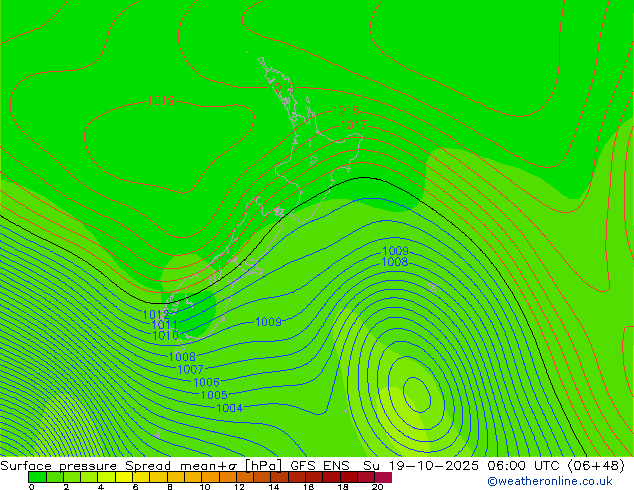Viewport: 634px width, 490px height.
Task: Click the 1009 label next to South Island's east coast
Action: click(268, 322)
